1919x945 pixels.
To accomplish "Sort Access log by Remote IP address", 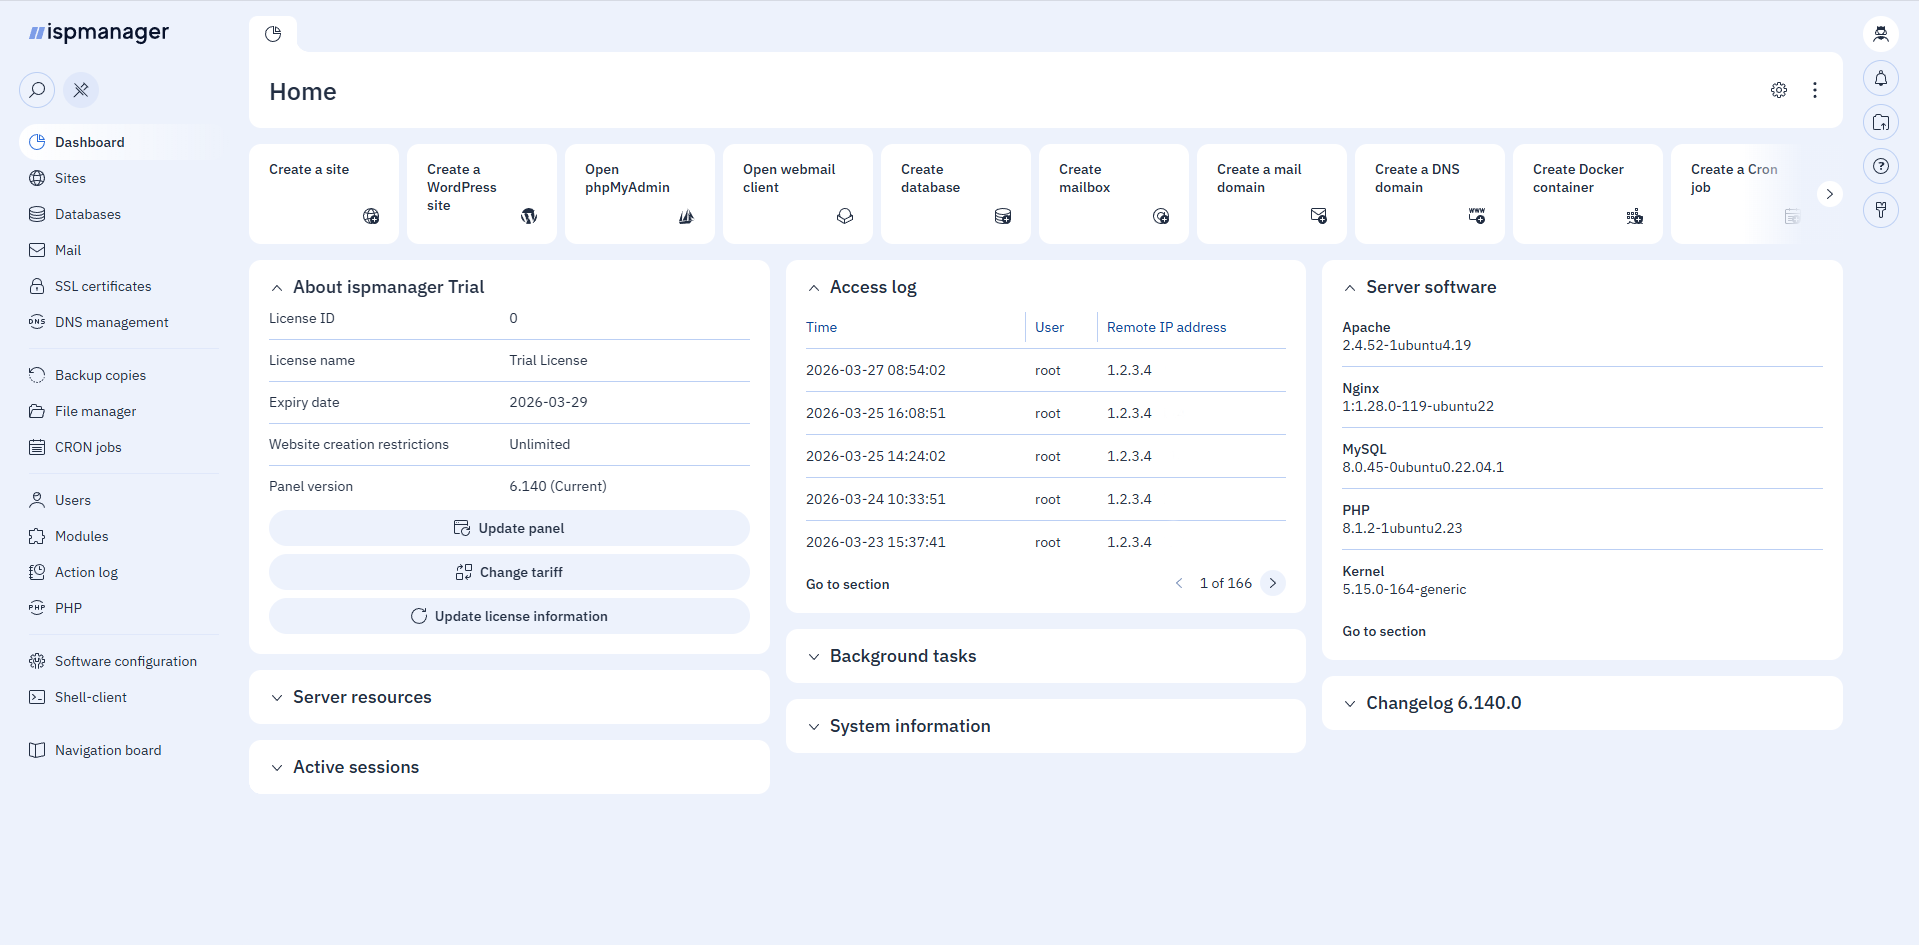I will [x=1166, y=327].
